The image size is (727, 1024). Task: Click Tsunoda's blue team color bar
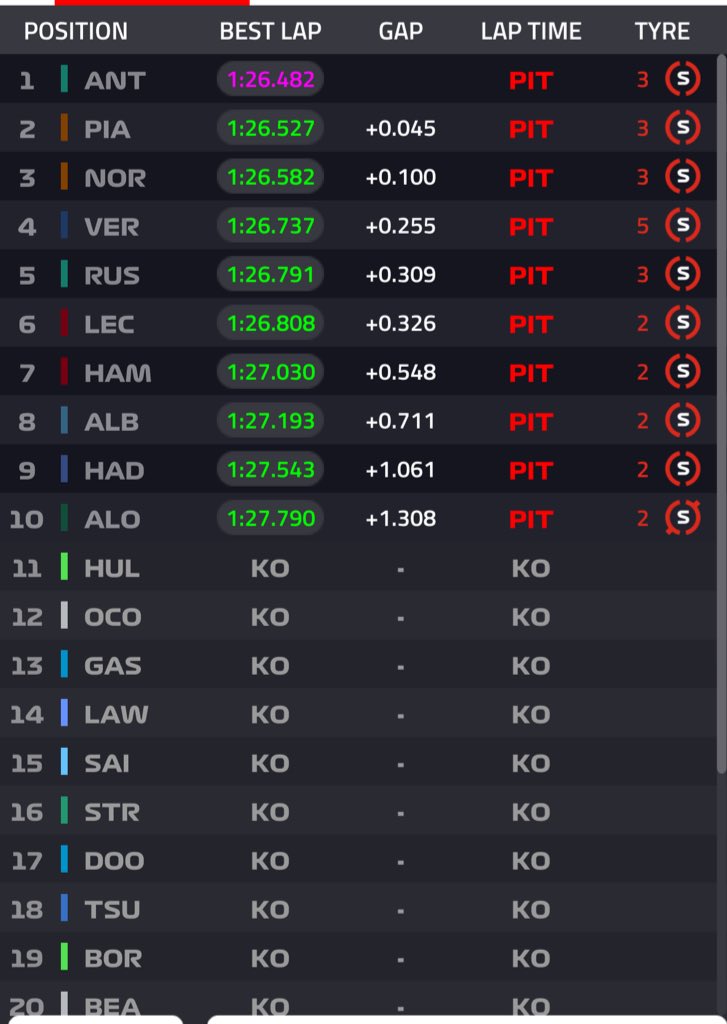pyautogui.click(x=65, y=909)
